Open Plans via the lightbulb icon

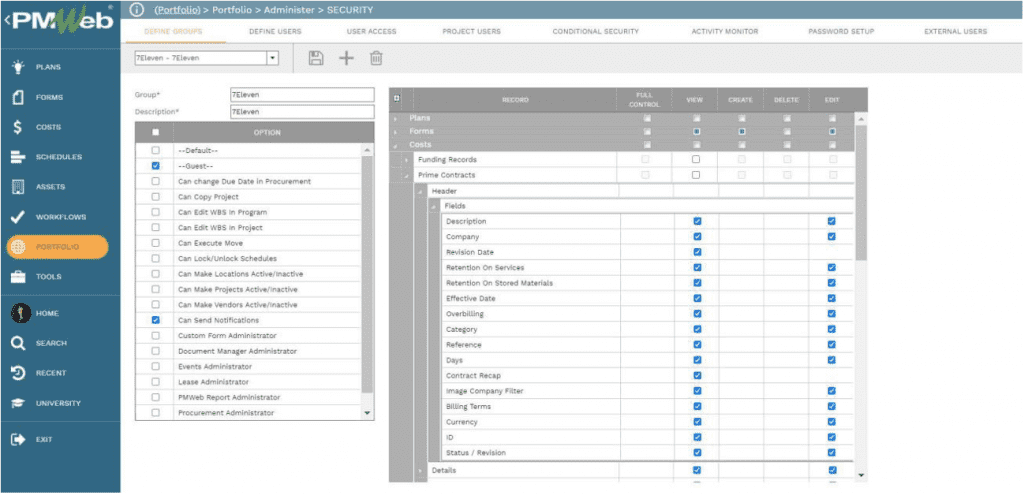click(19, 67)
